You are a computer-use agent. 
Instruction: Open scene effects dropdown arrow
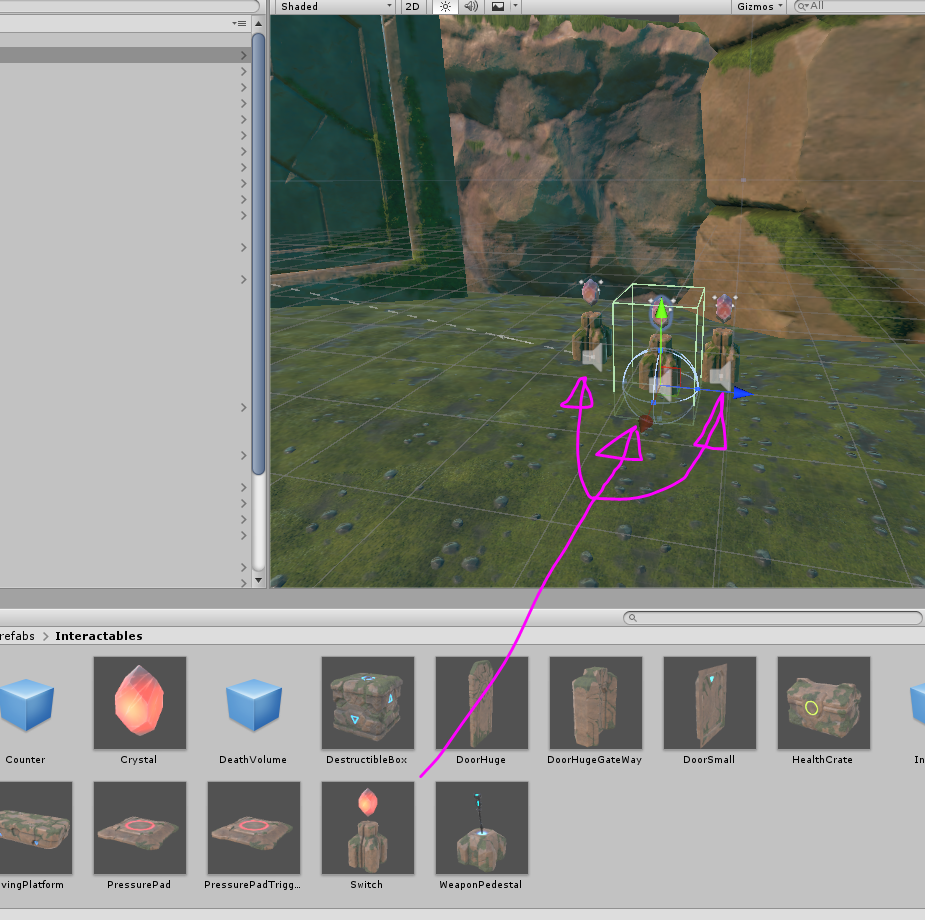pos(515,6)
